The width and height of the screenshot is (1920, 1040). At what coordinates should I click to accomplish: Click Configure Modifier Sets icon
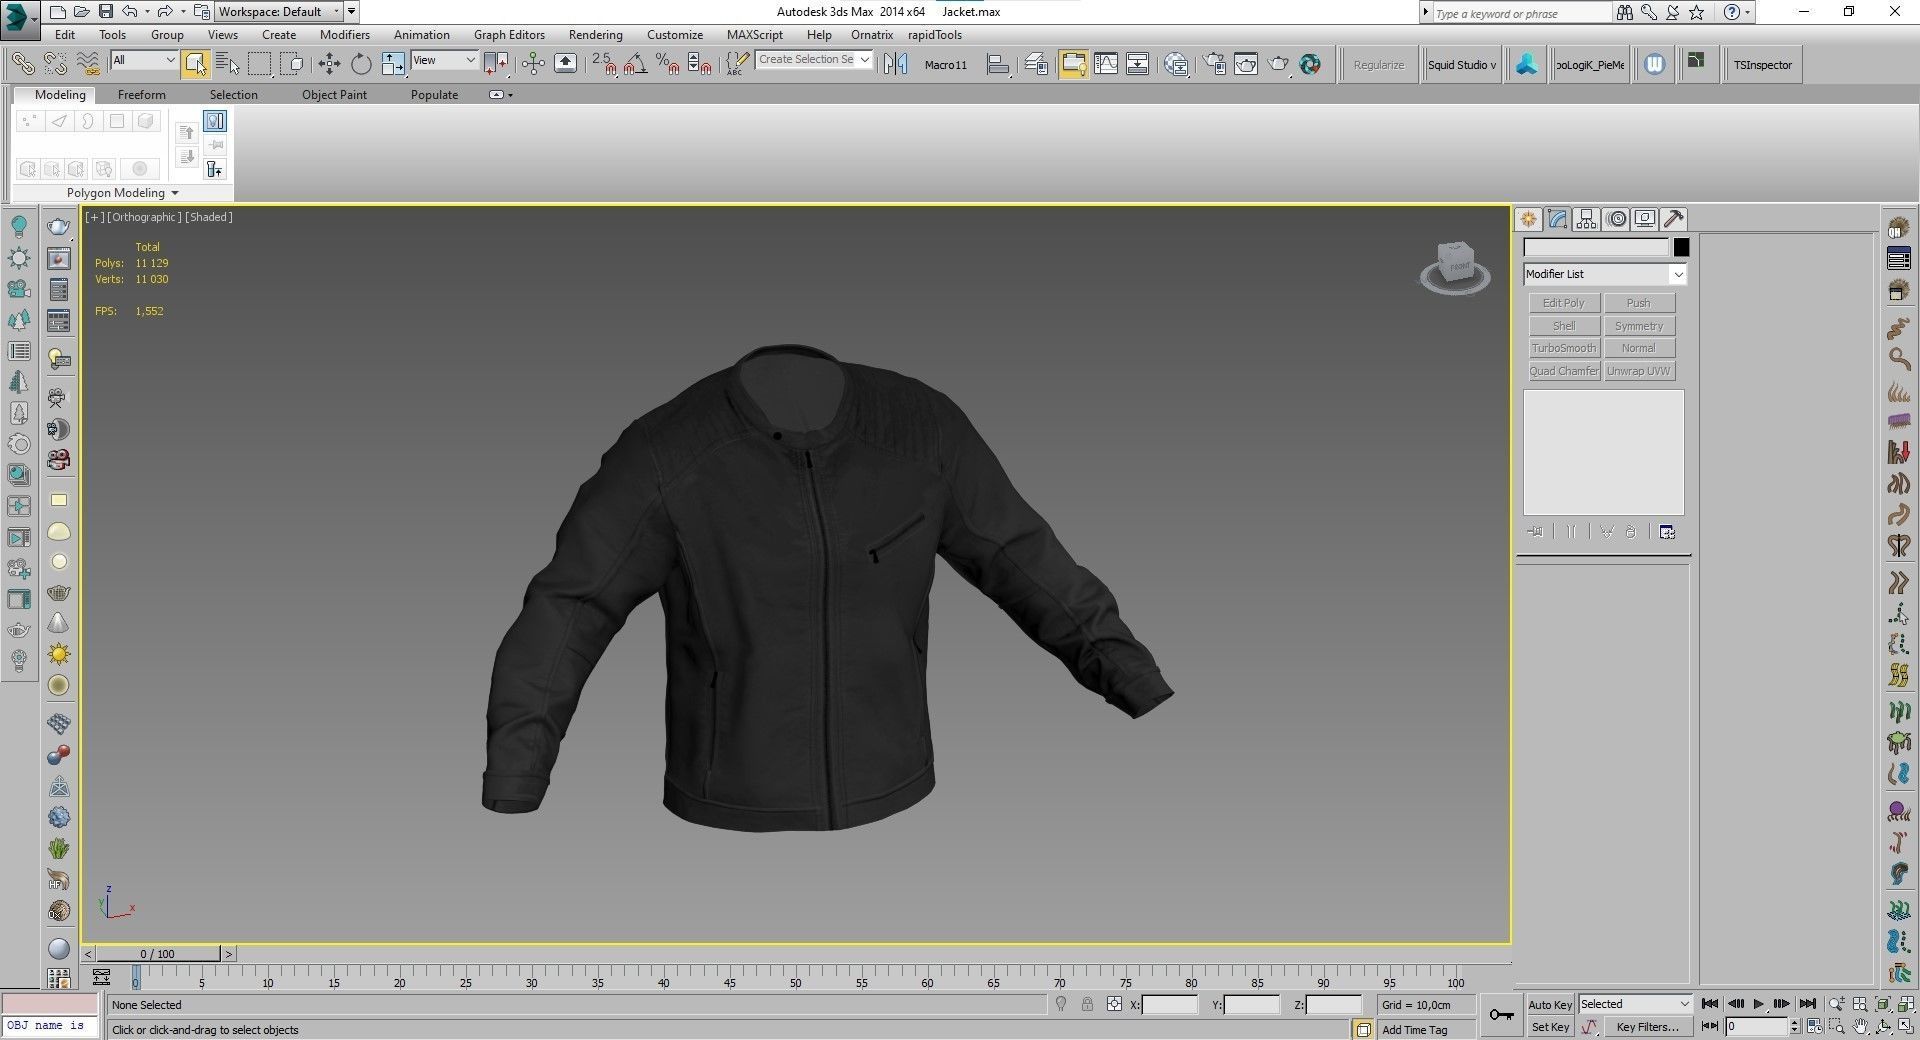click(1667, 532)
